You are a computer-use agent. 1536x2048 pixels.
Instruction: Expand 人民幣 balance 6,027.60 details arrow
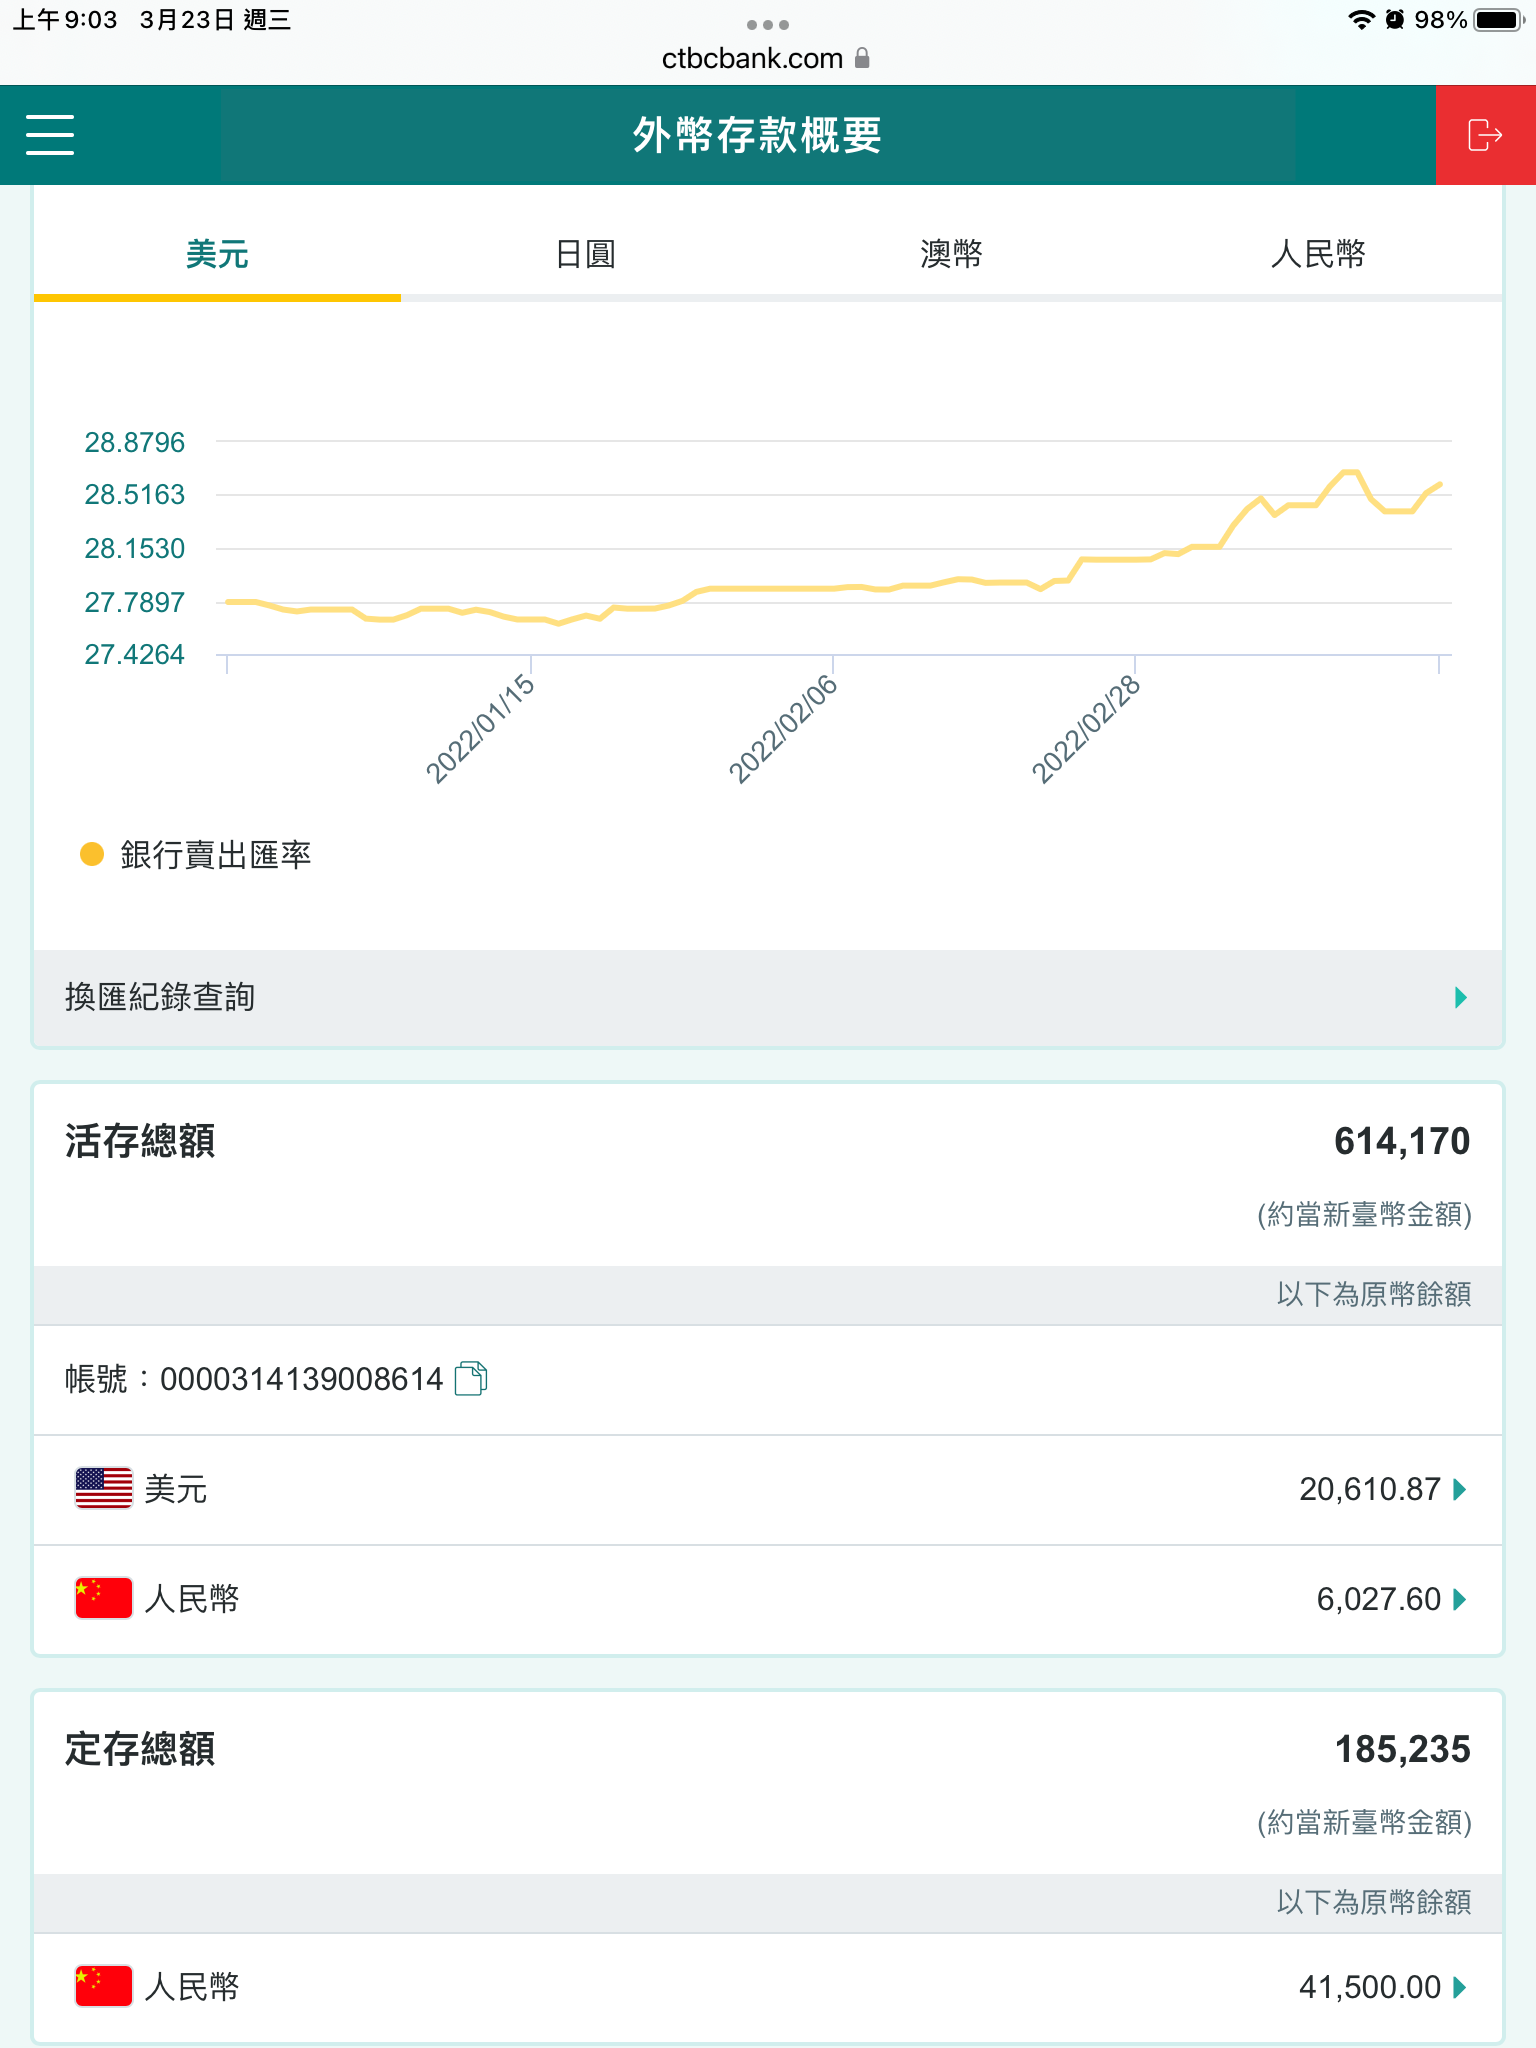[x=1460, y=1599]
